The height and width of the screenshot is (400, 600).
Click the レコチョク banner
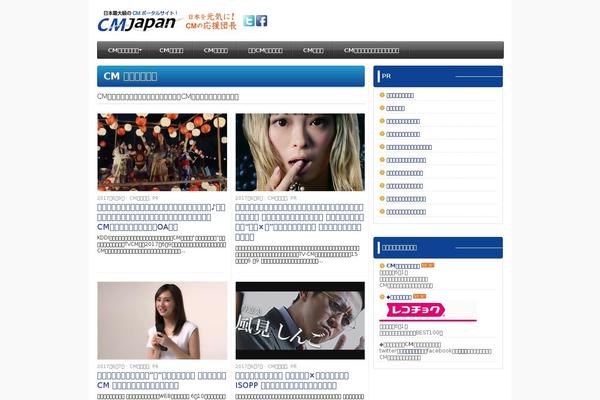tap(428, 311)
